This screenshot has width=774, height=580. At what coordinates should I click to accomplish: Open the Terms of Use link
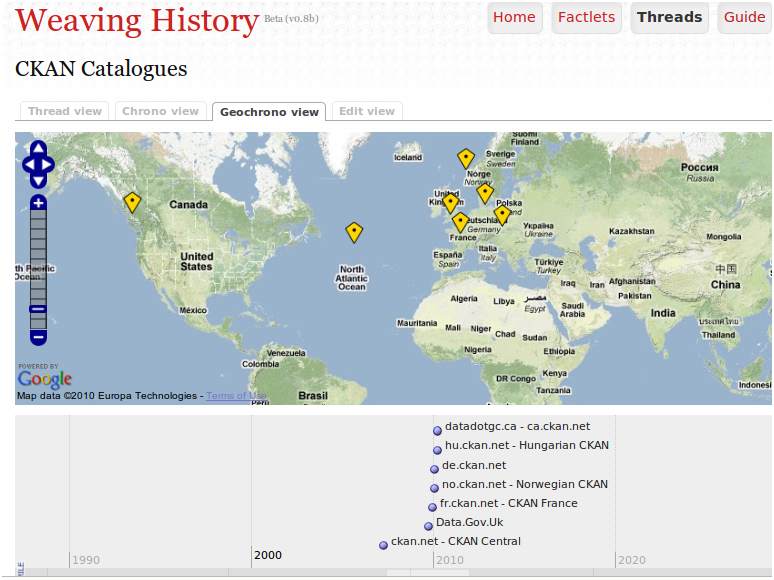[x=236, y=396]
